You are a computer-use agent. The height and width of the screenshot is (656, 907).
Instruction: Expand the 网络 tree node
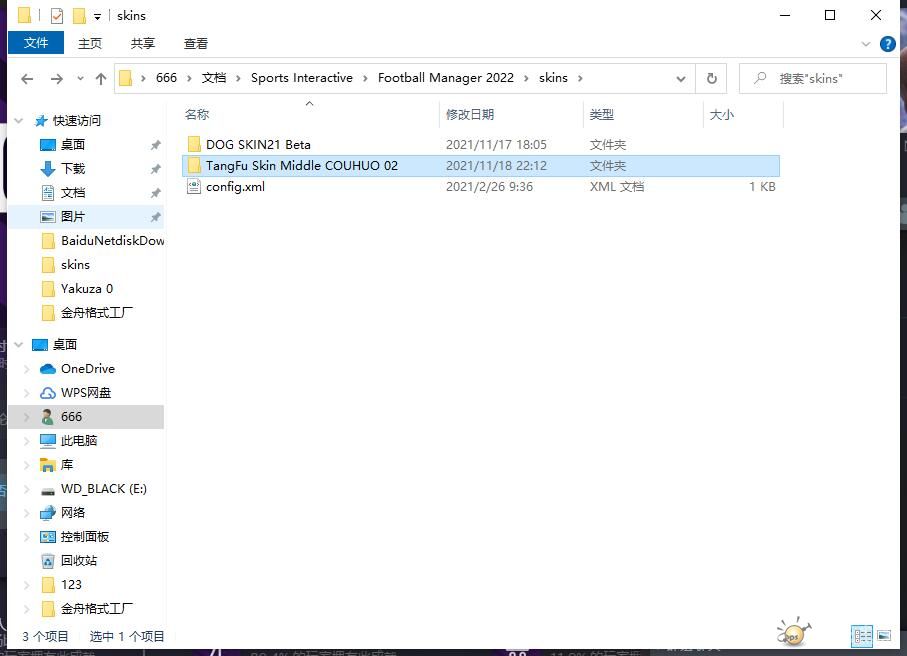(x=27, y=513)
